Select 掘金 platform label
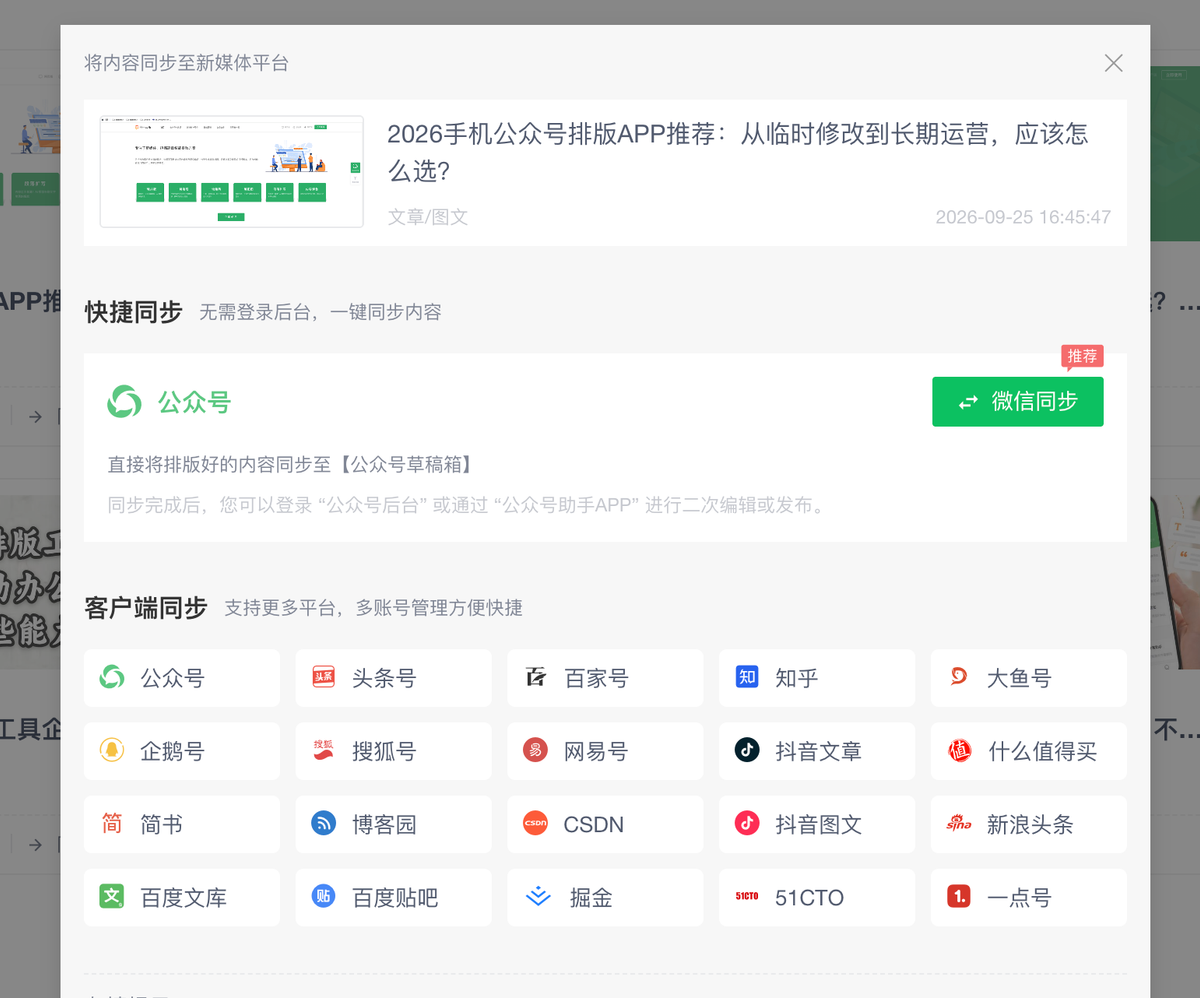Image resolution: width=1200 pixels, height=998 pixels. (x=591, y=897)
